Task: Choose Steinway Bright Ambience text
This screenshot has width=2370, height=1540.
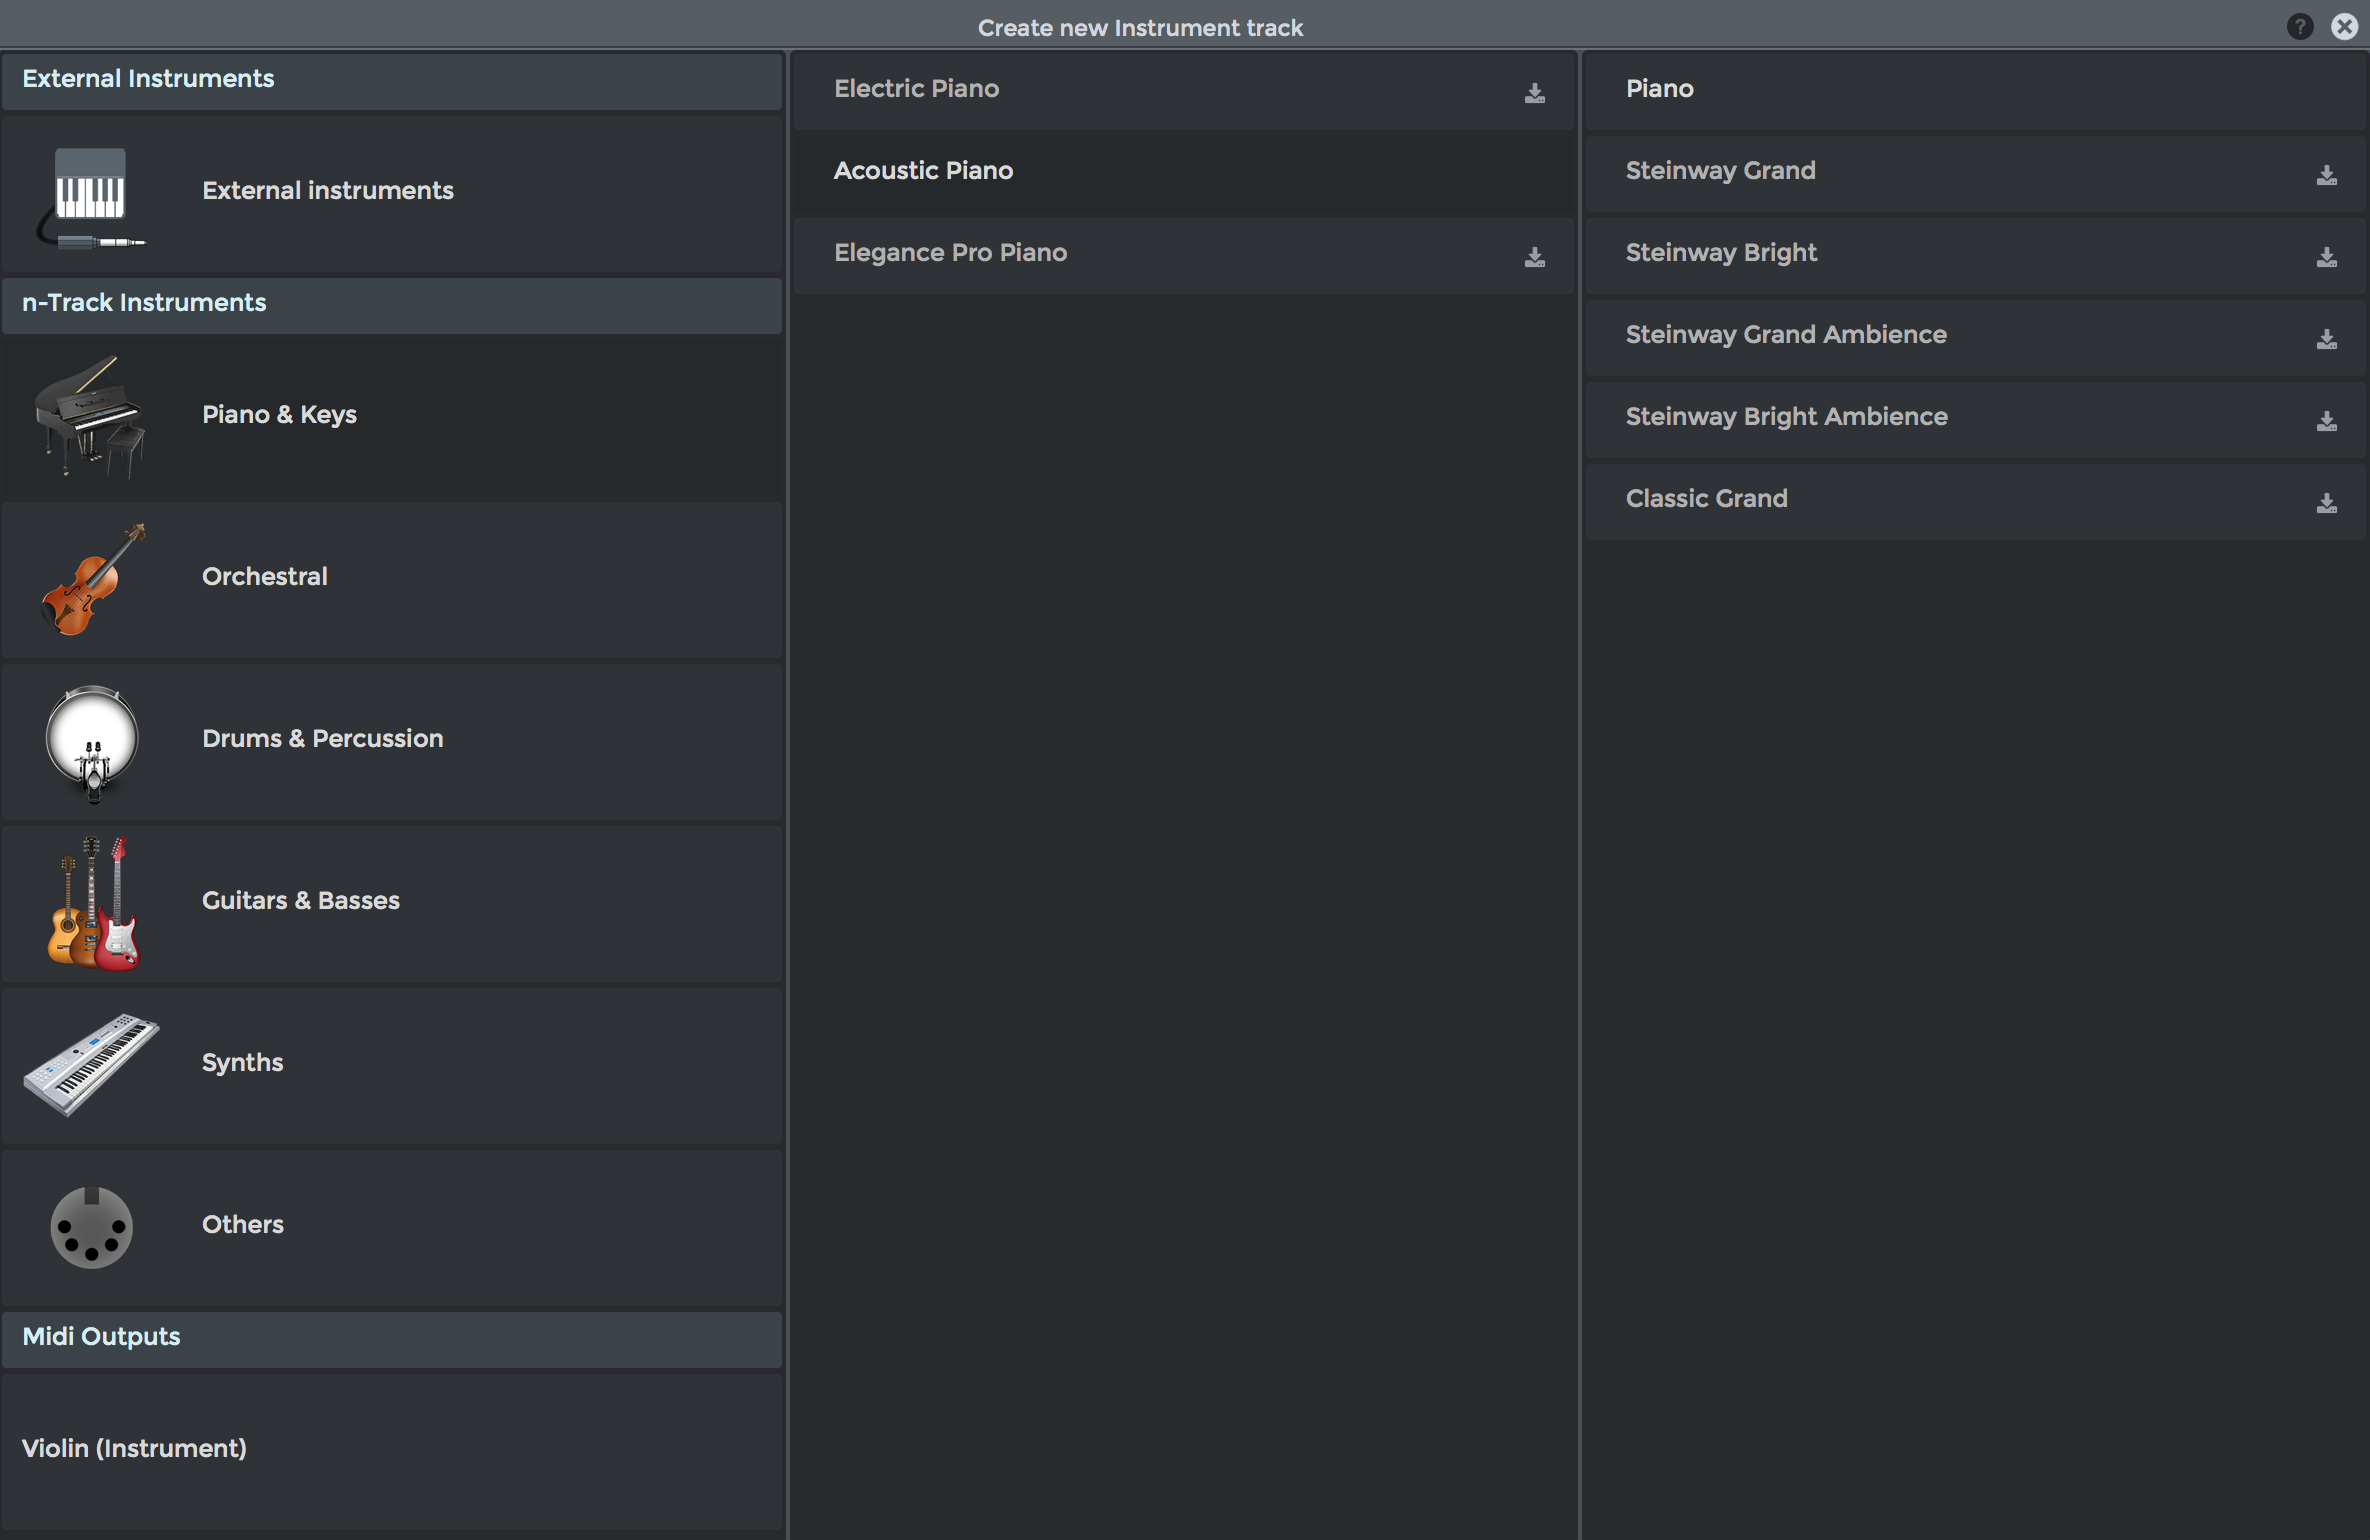Action: tap(1787, 417)
